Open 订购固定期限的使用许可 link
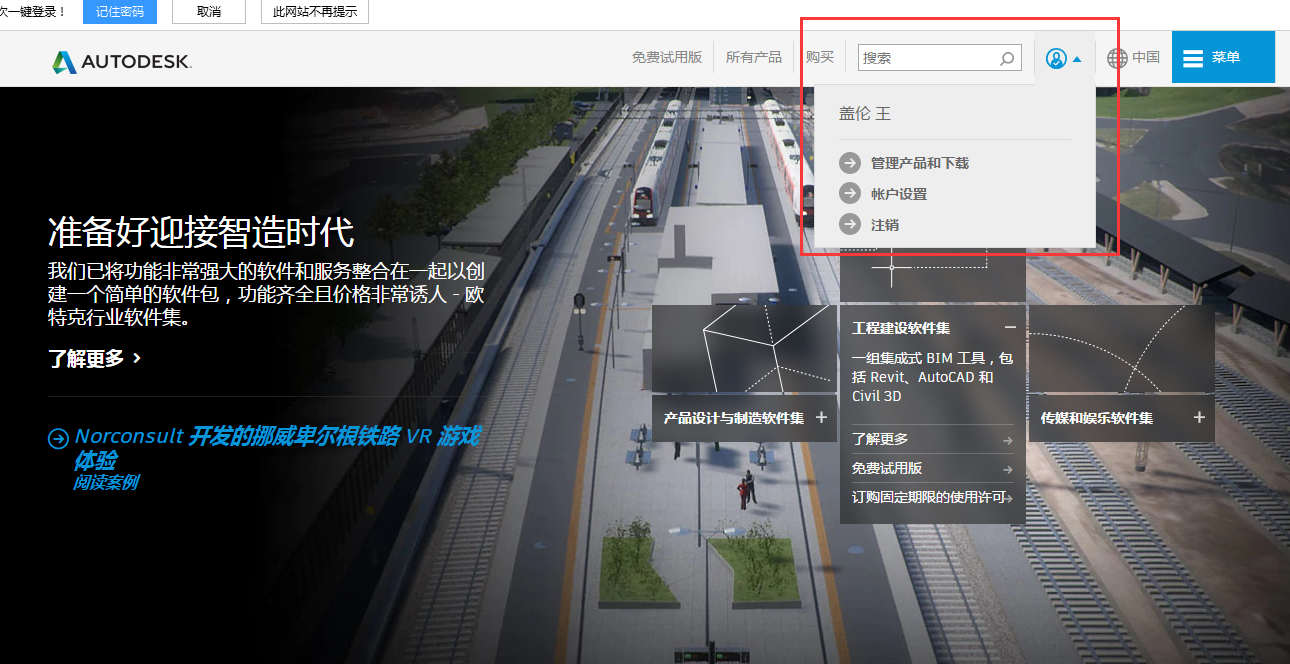The width and height of the screenshot is (1290, 664). [x=932, y=497]
